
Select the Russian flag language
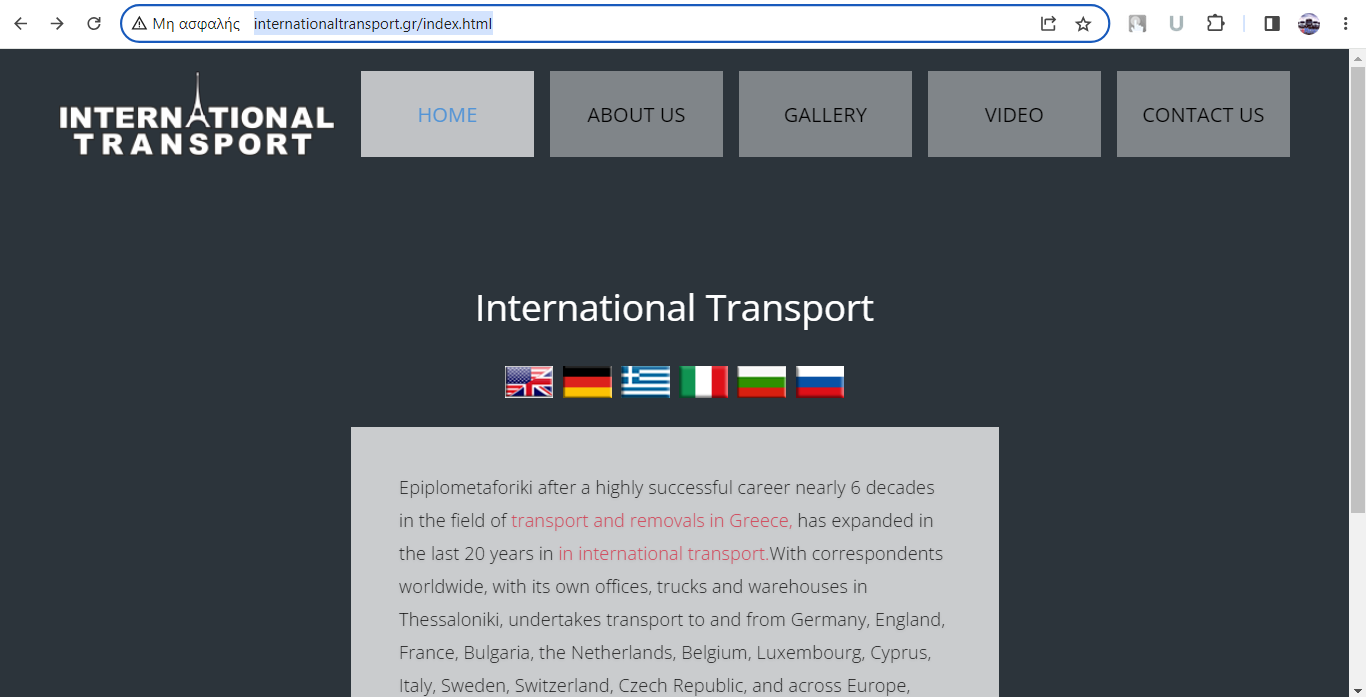click(x=820, y=382)
